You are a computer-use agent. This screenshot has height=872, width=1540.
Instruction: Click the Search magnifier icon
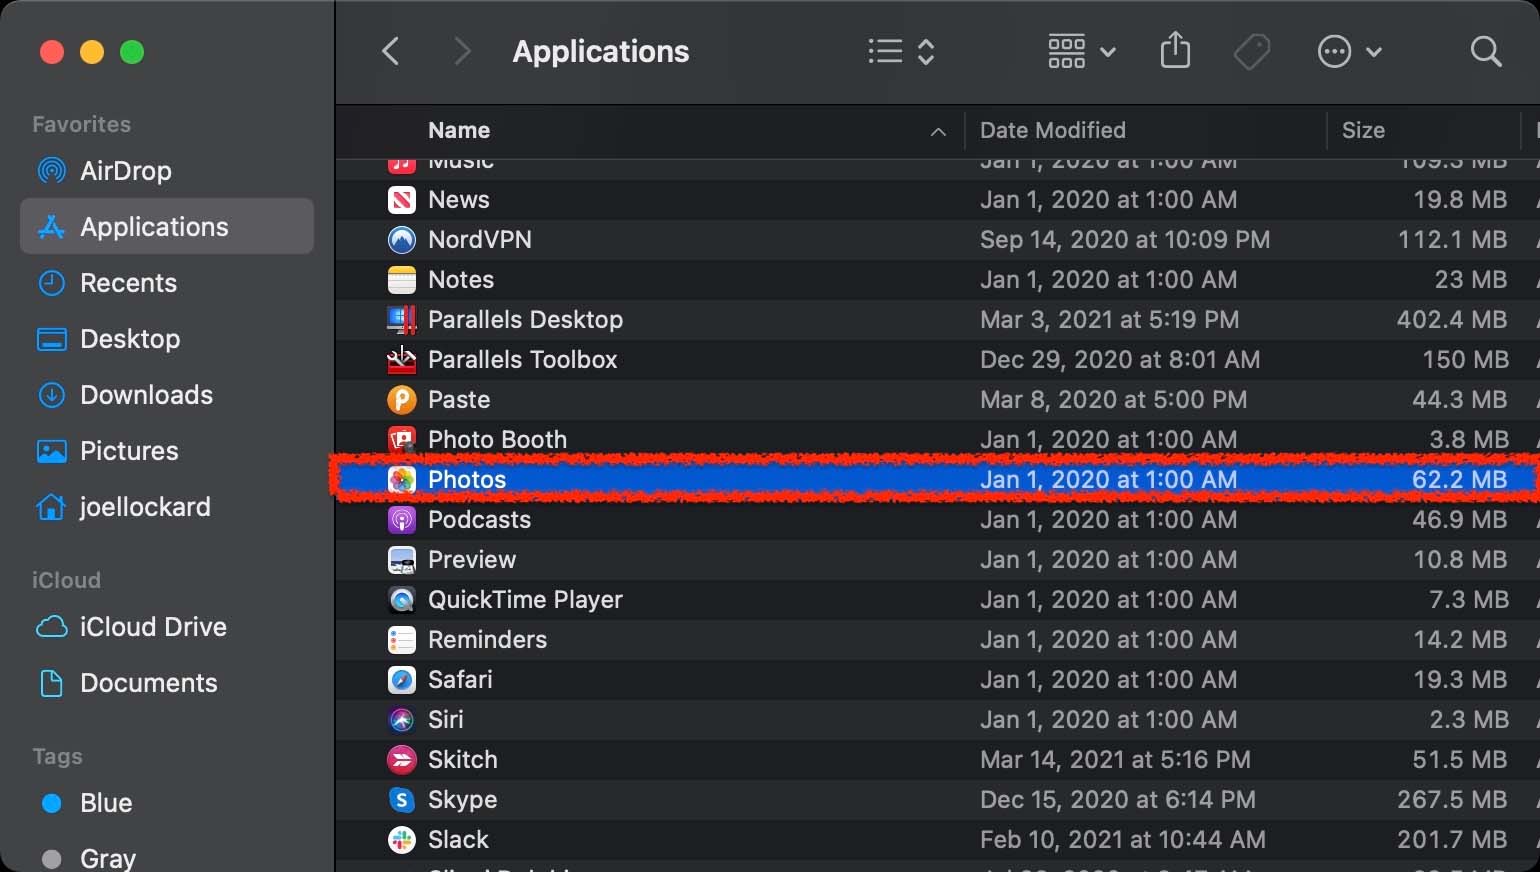coord(1486,51)
